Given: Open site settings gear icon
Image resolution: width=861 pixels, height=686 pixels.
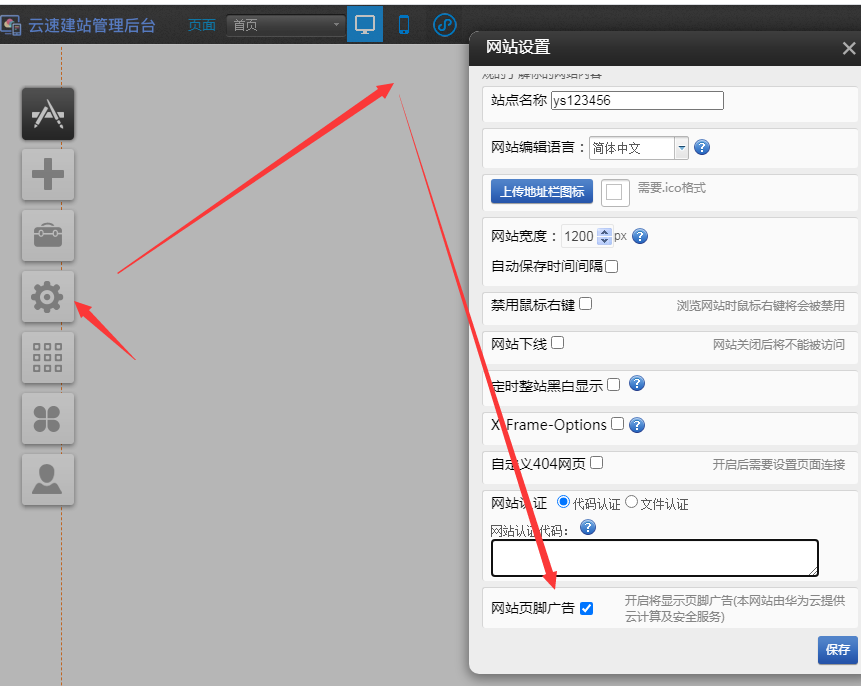Looking at the screenshot, I should click(x=48, y=297).
